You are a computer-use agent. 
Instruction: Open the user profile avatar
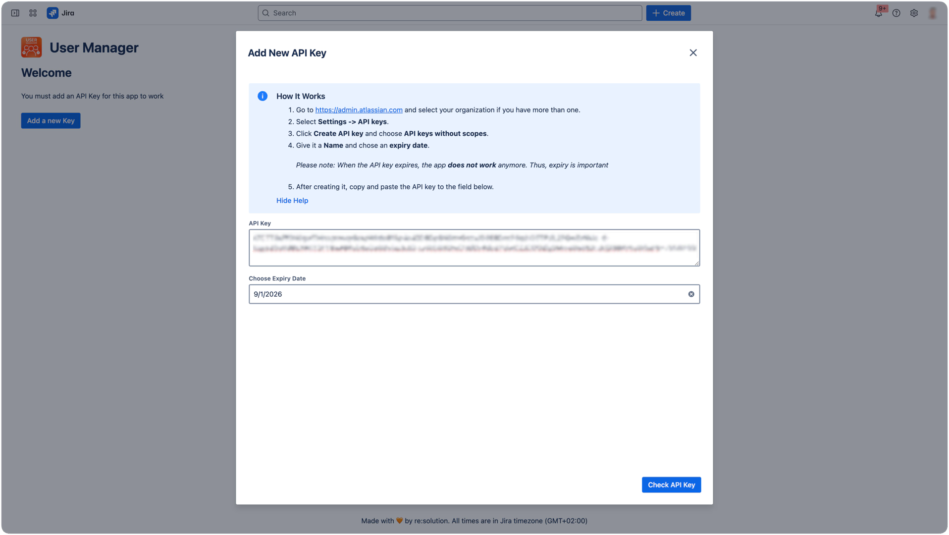[933, 13]
